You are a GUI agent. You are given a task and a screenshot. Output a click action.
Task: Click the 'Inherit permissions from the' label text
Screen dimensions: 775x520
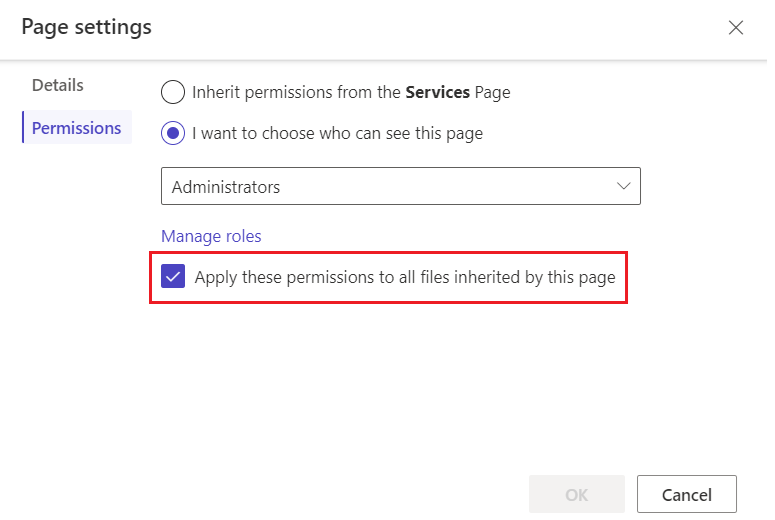coord(297,92)
